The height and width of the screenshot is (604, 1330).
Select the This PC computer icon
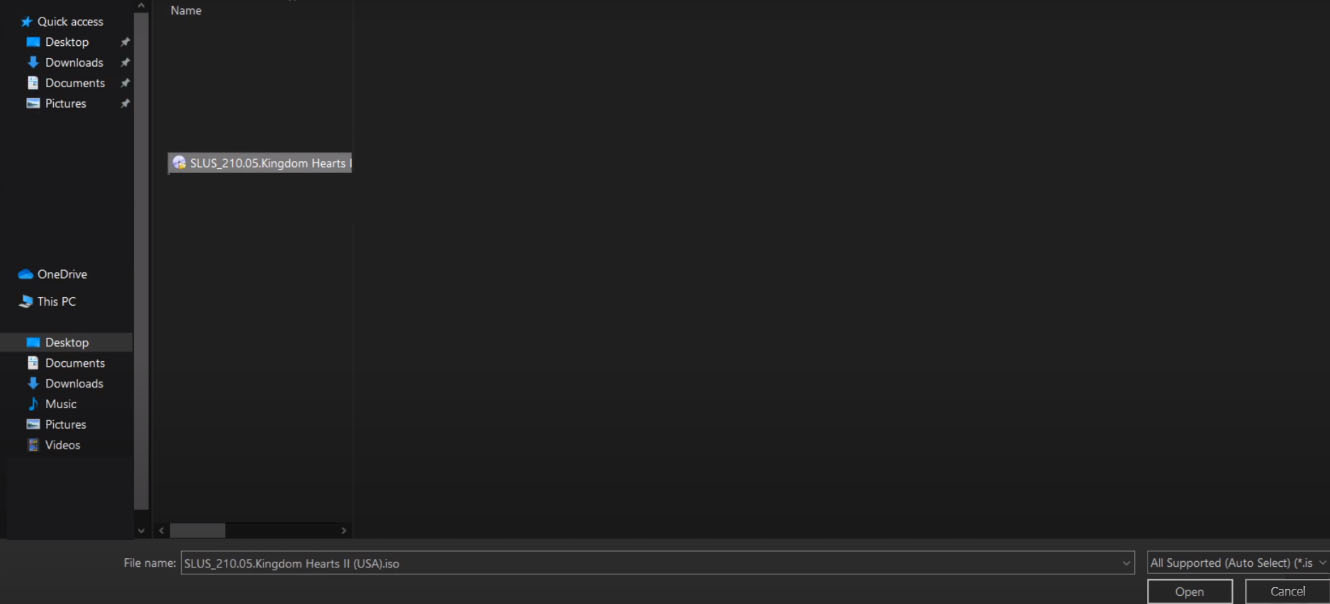point(26,302)
